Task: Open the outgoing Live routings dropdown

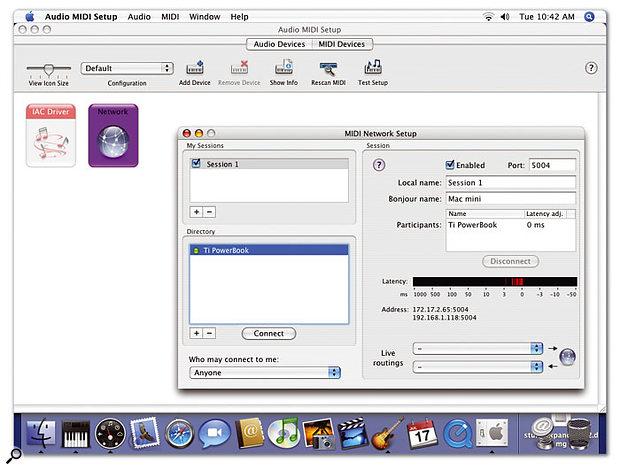Action: (x=478, y=348)
